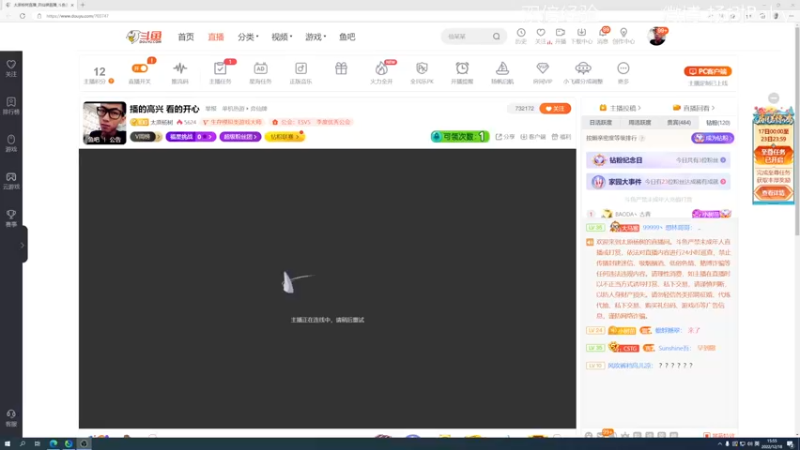
Task: Click the orange 关注 follow button
Action: click(555, 109)
